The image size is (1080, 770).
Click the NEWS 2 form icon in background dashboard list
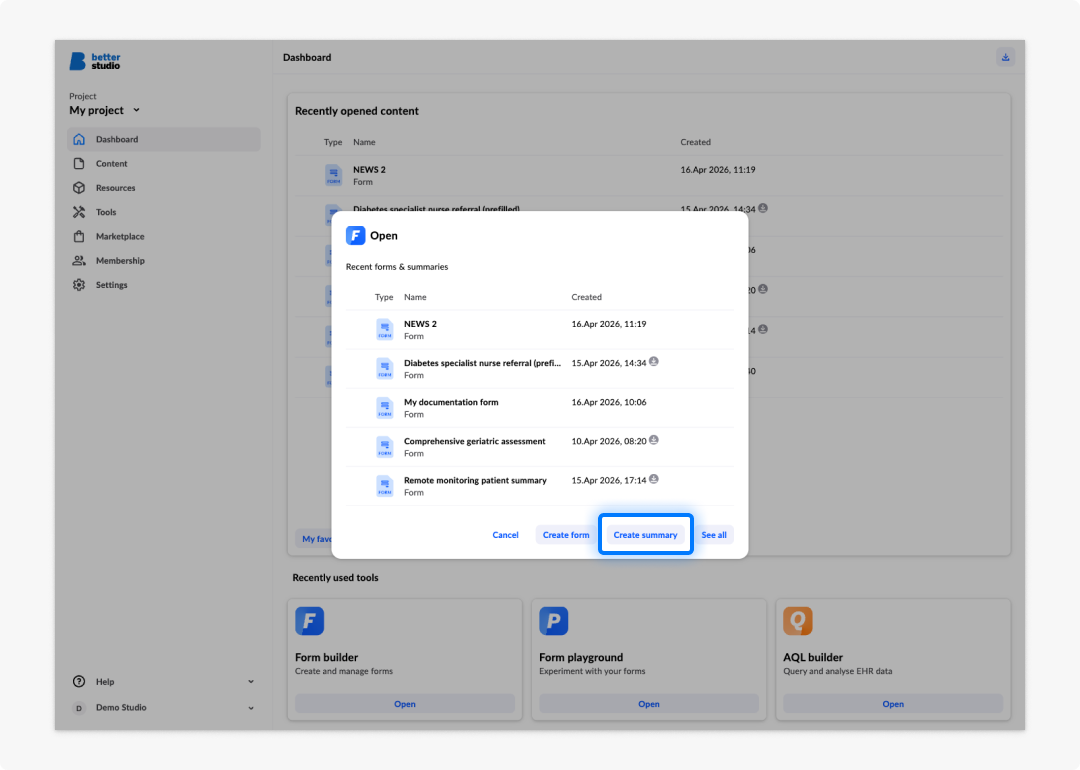tap(333, 175)
